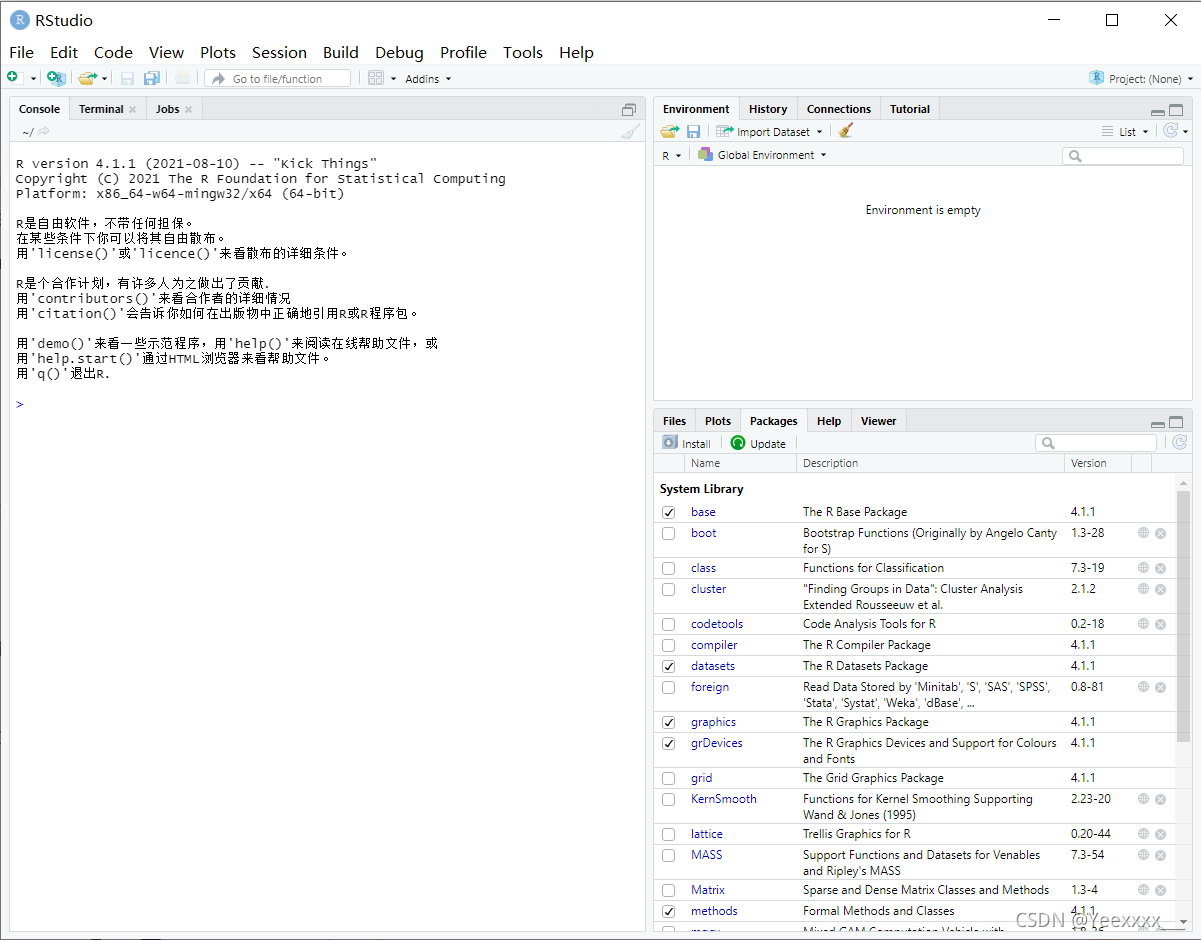The height and width of the screenshot is (940, 1201).
Task: Click the view working directory arrow in Console
Action: tap(44, 131)
